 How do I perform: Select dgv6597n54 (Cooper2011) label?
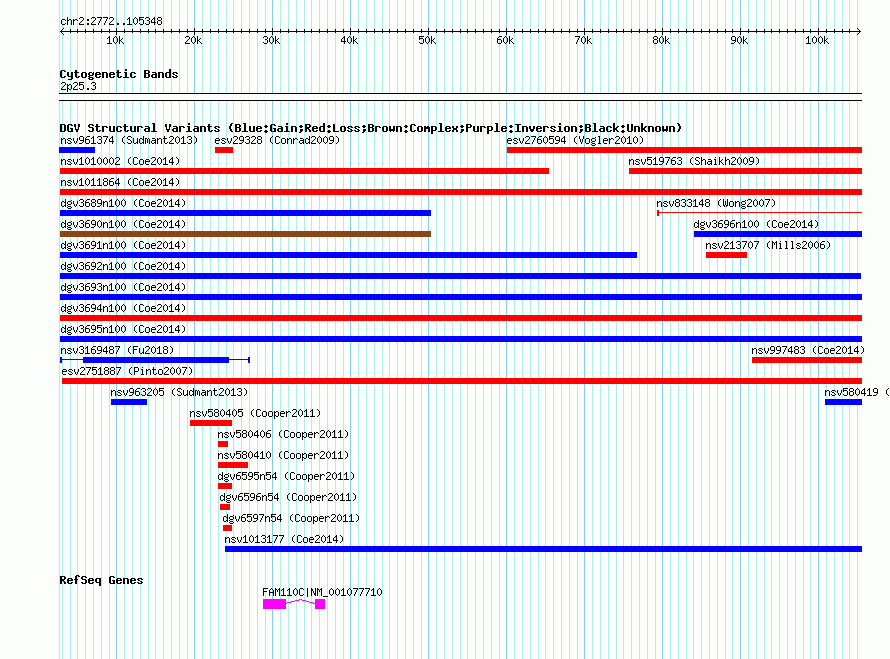click(291, 518)
